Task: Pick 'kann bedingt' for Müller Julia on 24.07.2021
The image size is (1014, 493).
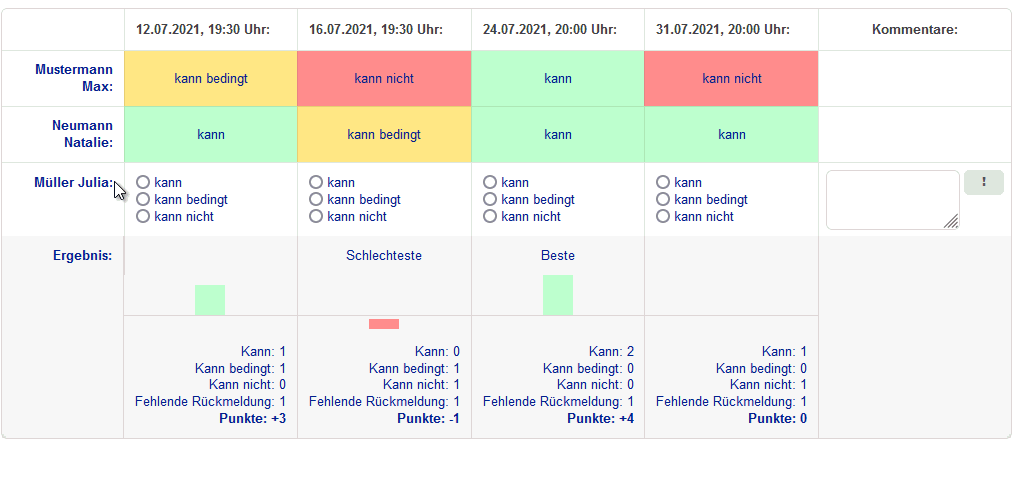Action: point(490,199)
